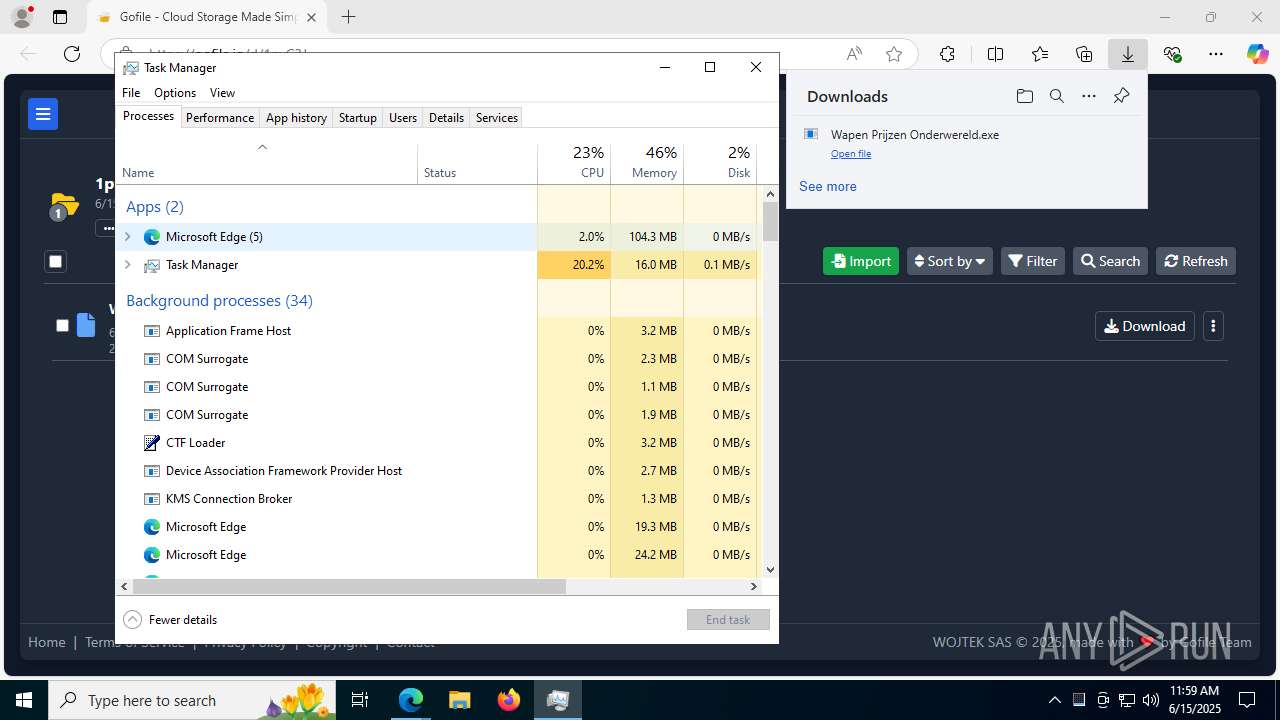Click the horizontal scrollbar in Task Manager
Viewport: 1280px width, 720px height.
click(x=348, y=586)
